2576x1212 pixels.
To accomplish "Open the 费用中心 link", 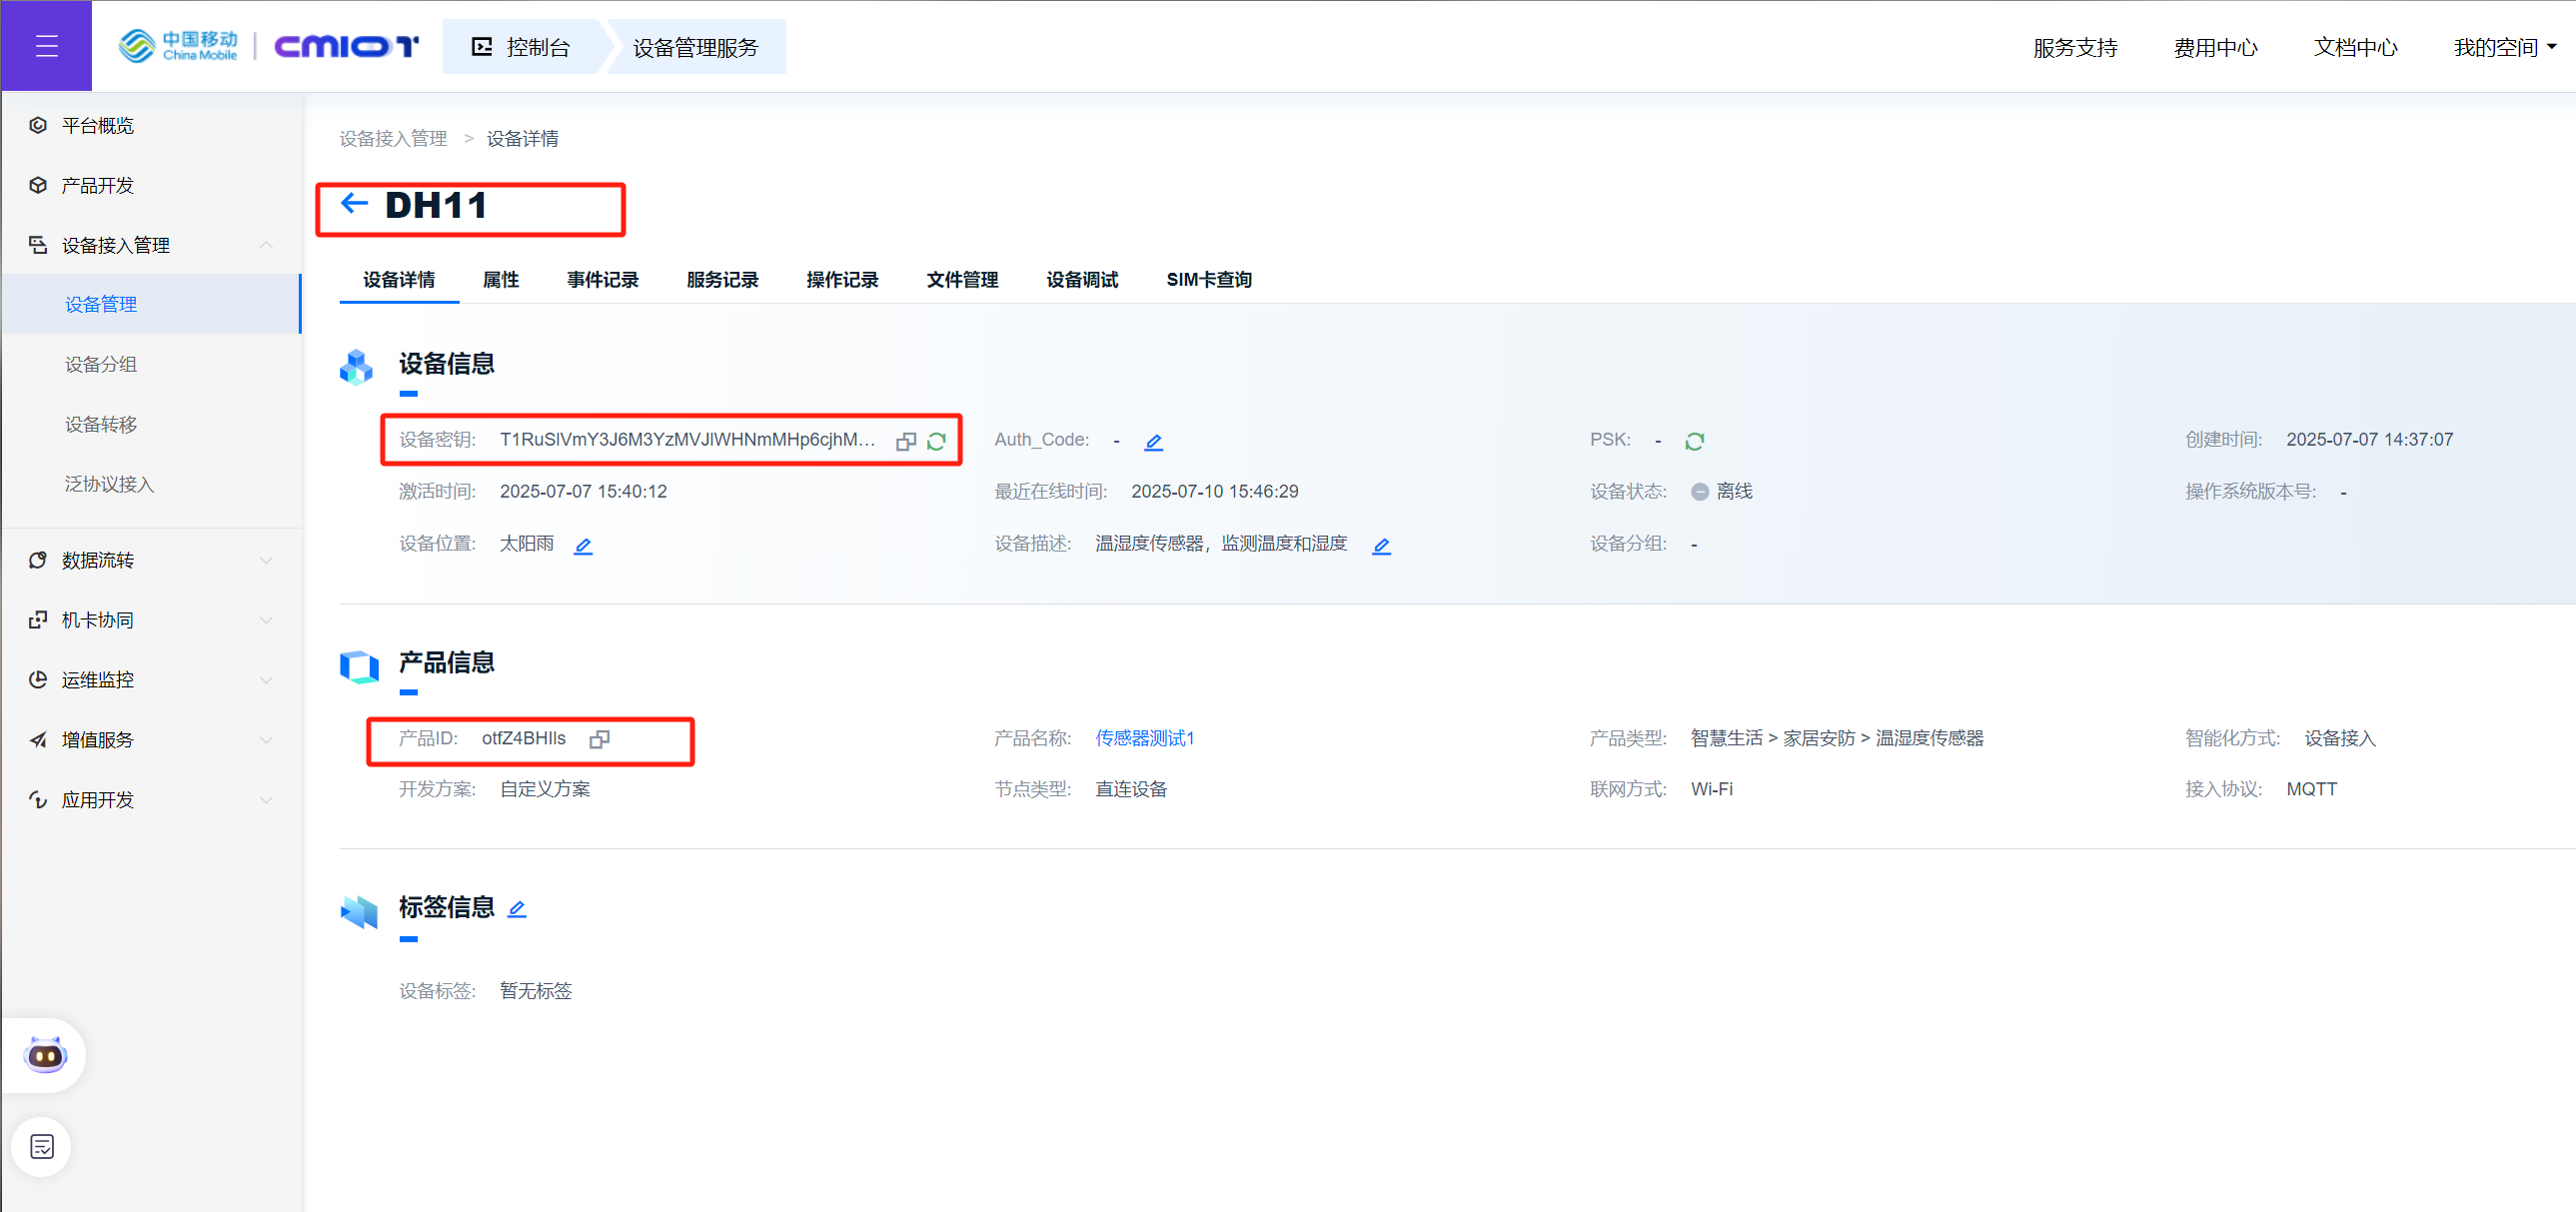I will click(2215, 47).
